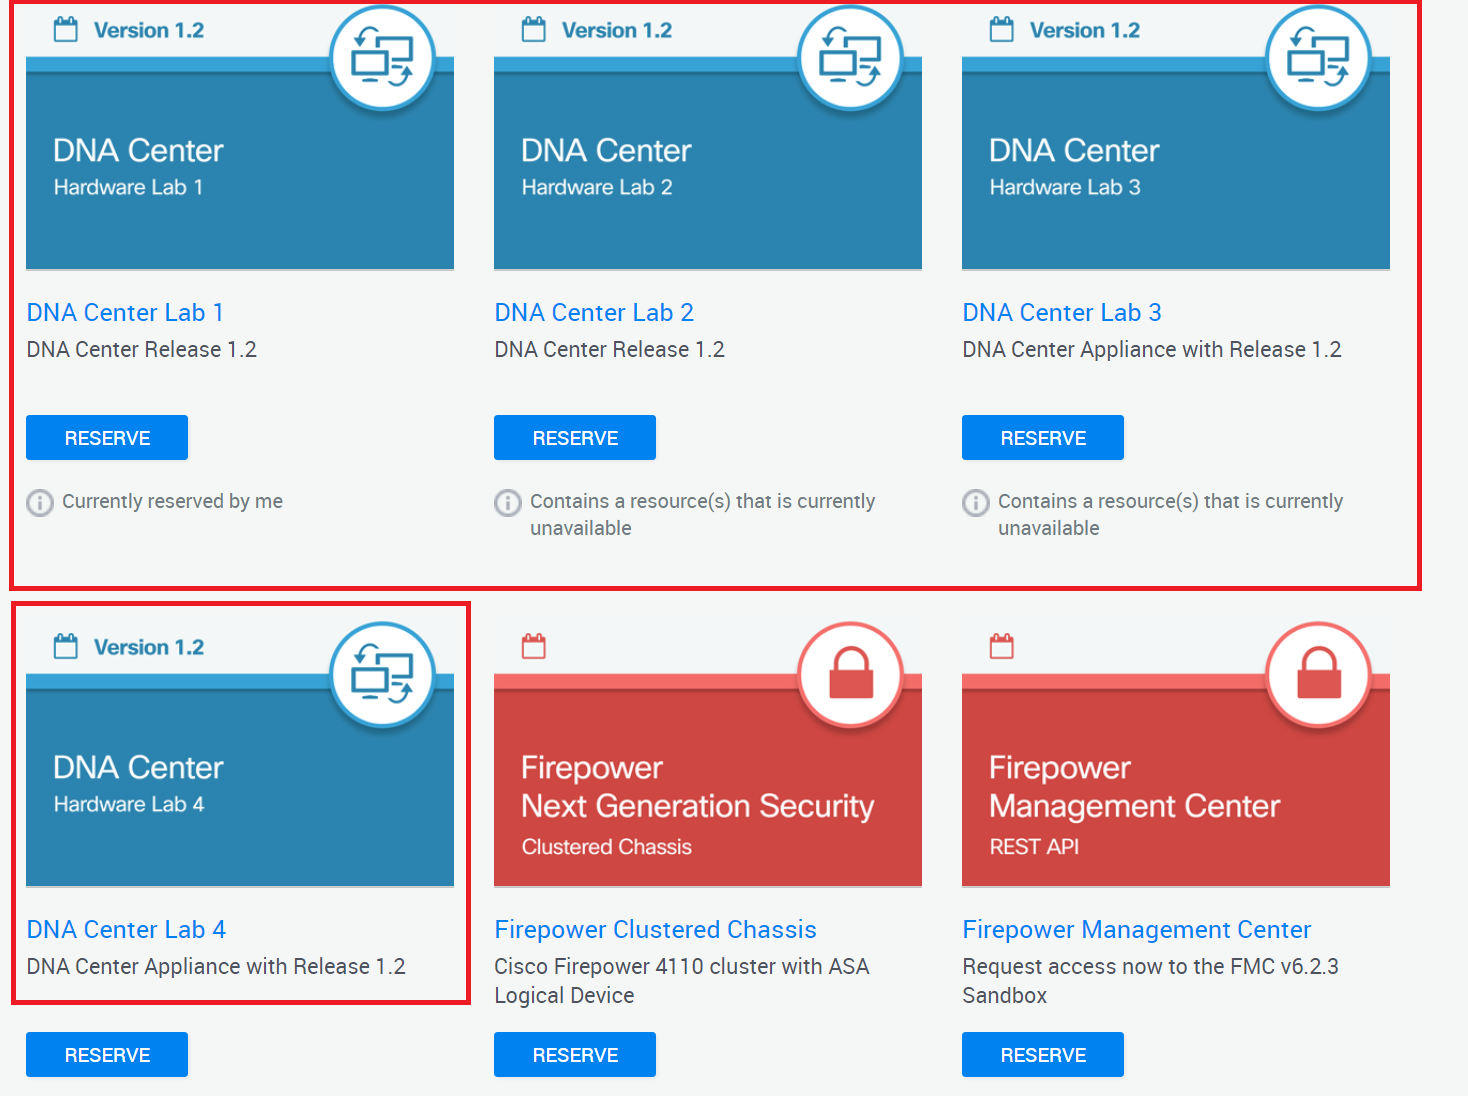Click the 'Currently reserved by me' status text
1468x1096 pixels.
pyautogui.click(x=172, y=501)
